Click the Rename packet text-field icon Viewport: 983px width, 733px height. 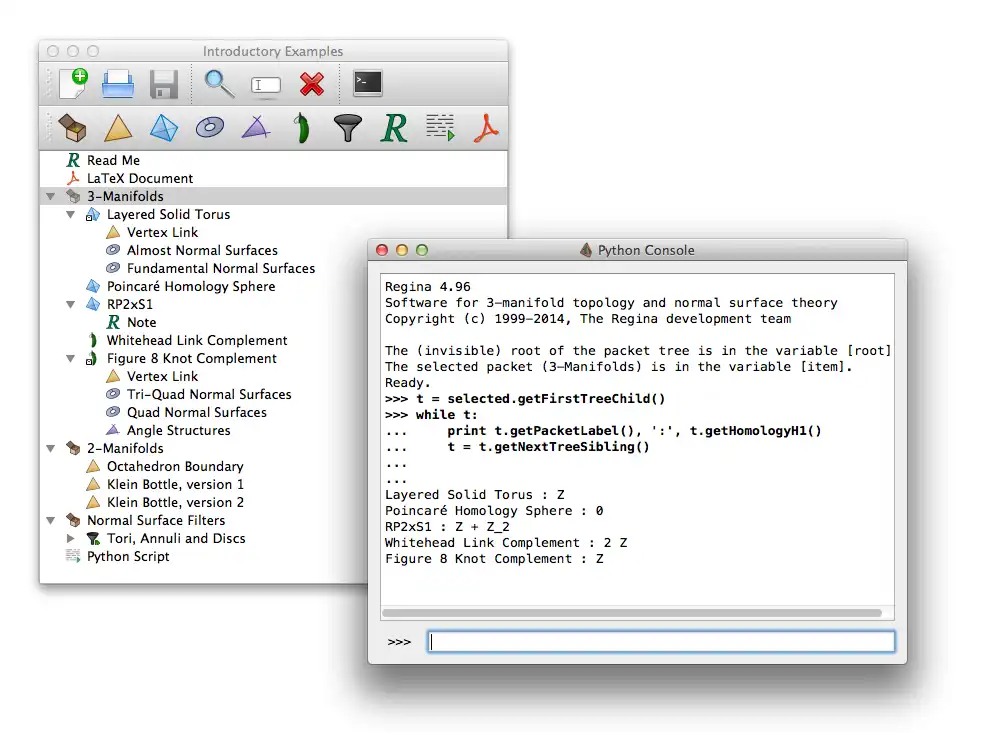point(266,85)
